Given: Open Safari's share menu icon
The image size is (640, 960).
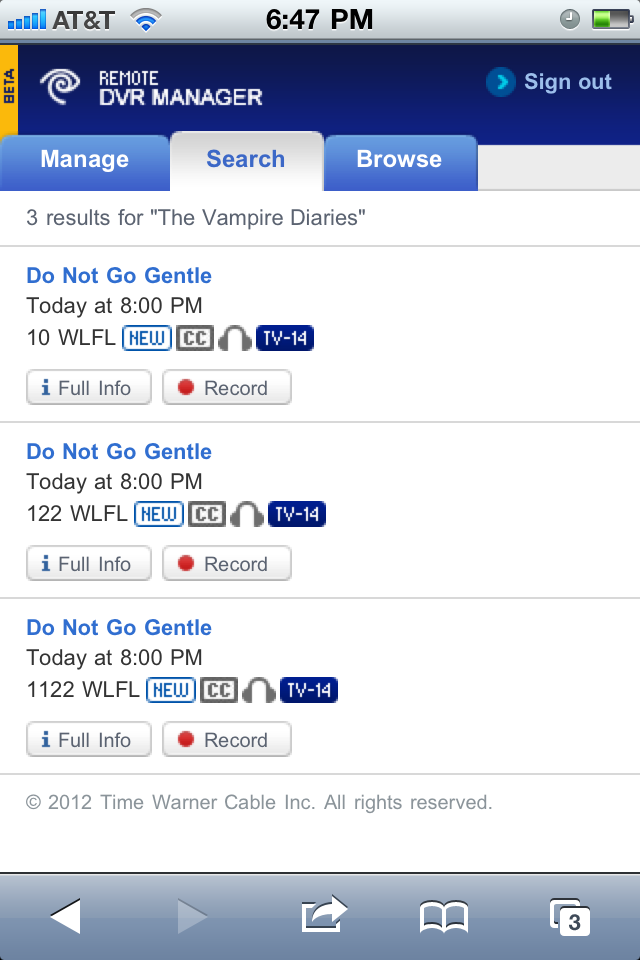Looking at the screenshot, I should [323, 914].
